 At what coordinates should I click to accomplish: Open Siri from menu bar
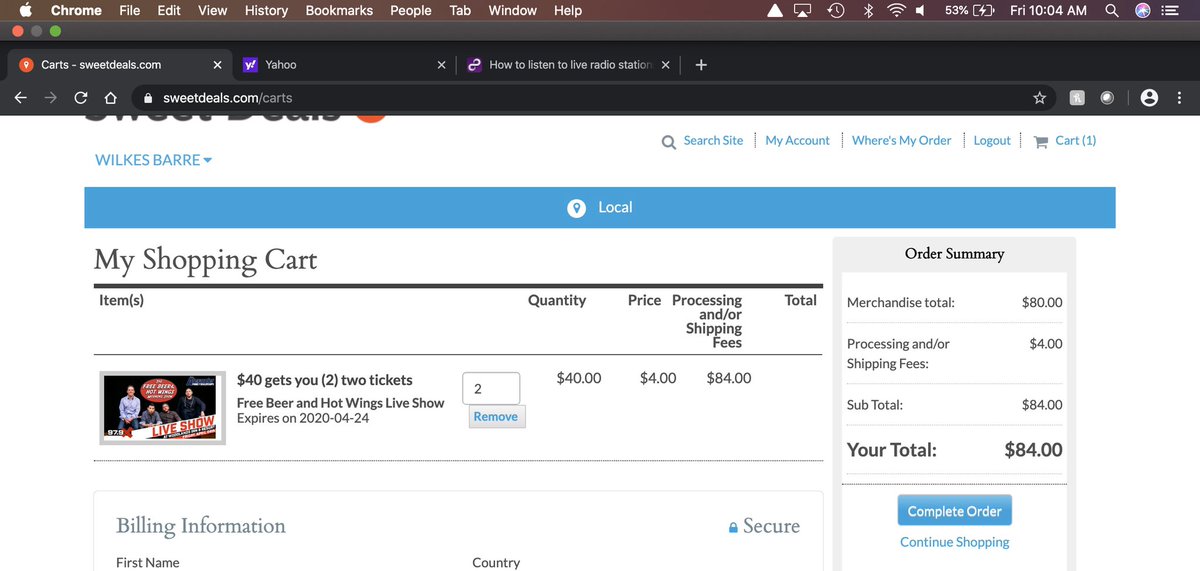(1143, 10)
